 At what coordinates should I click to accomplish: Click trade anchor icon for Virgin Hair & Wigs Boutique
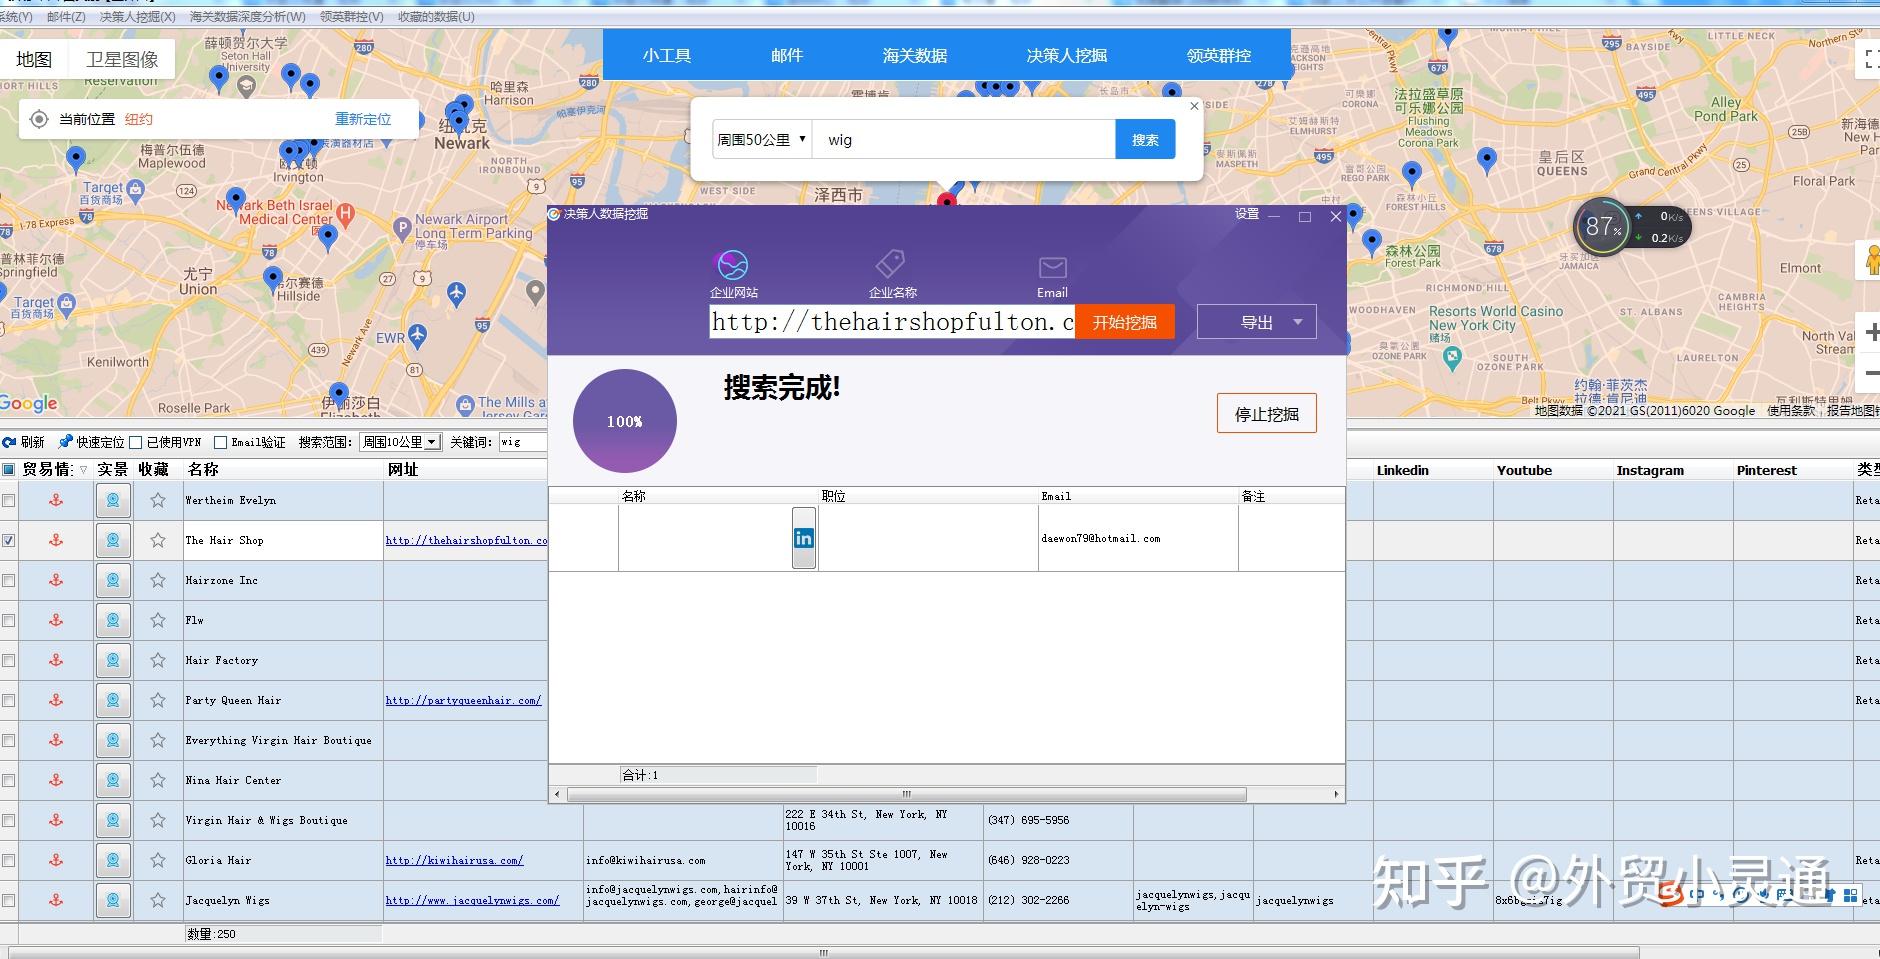click(x=56, y=820)
